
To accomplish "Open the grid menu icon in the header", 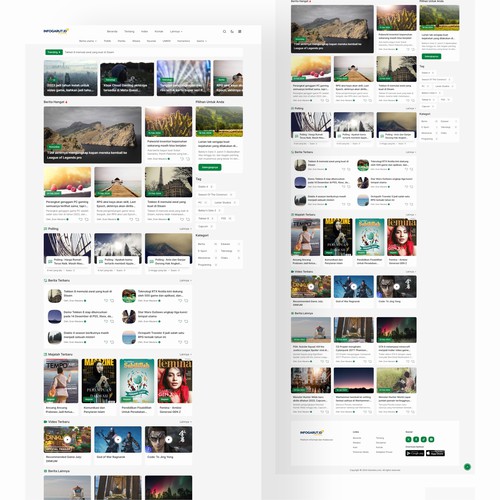I will [240, 32].
